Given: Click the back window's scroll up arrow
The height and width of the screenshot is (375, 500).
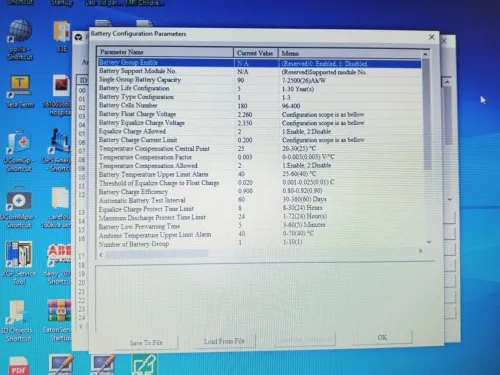Looking at the screenshot, I should pos(447,82).
